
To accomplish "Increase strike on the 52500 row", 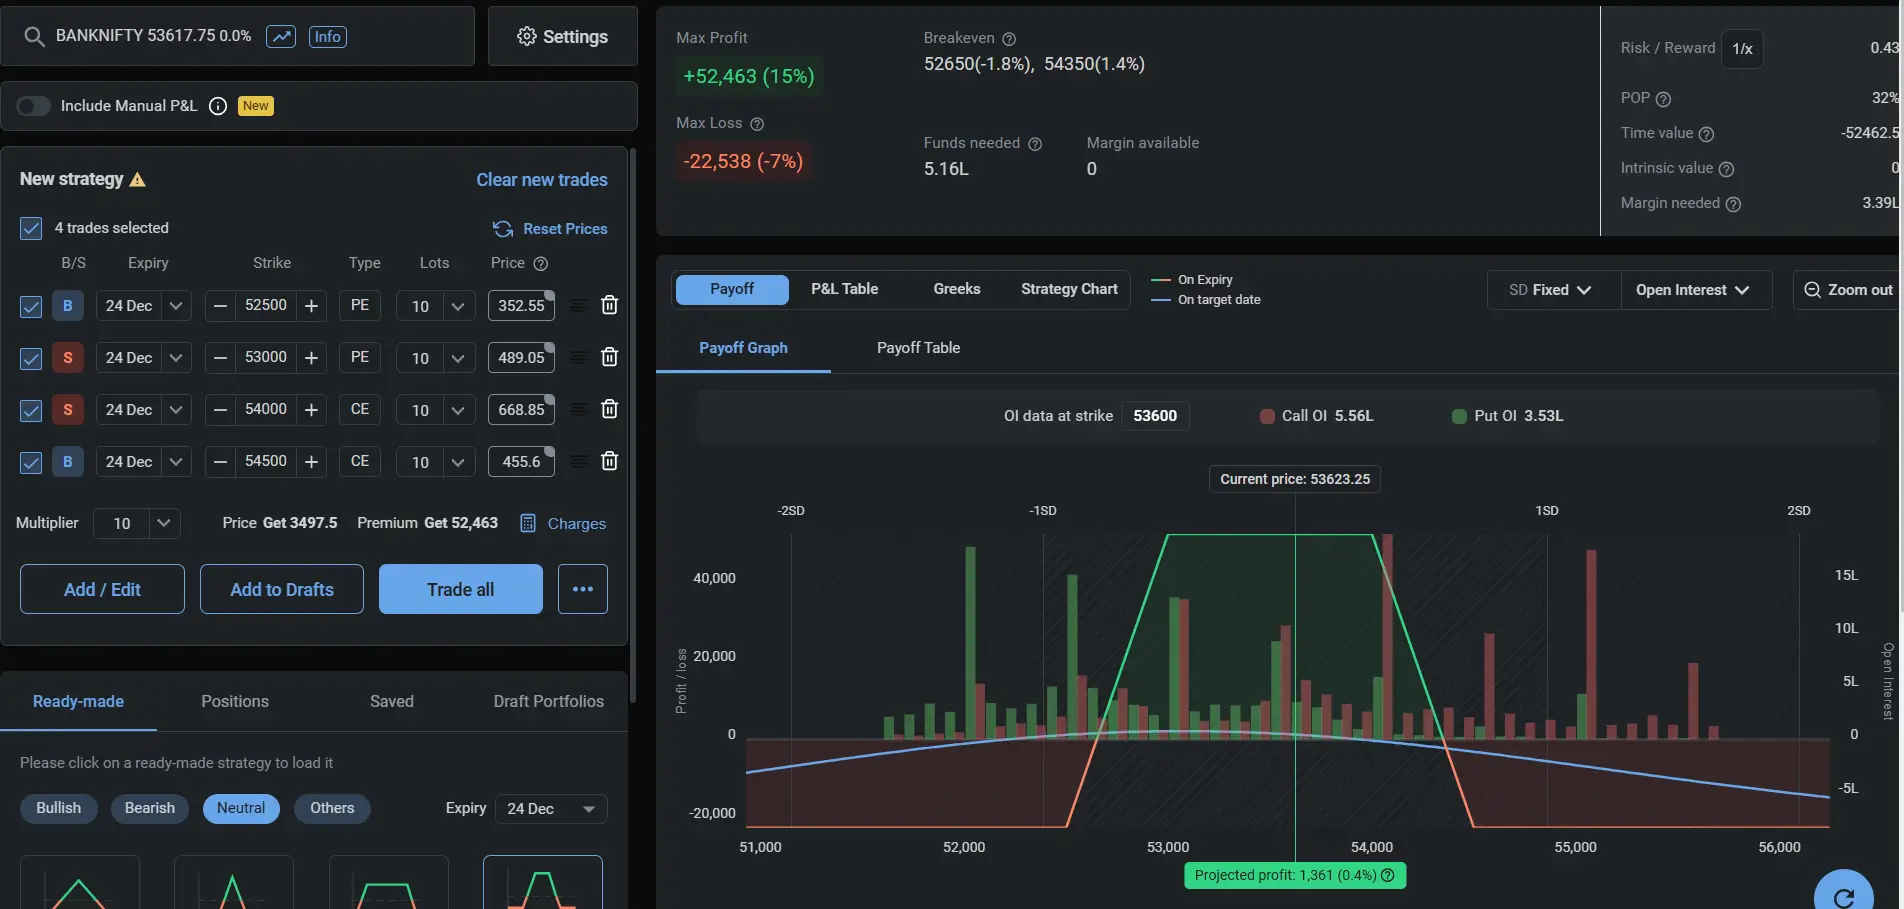I will click(x=311, y=306).
